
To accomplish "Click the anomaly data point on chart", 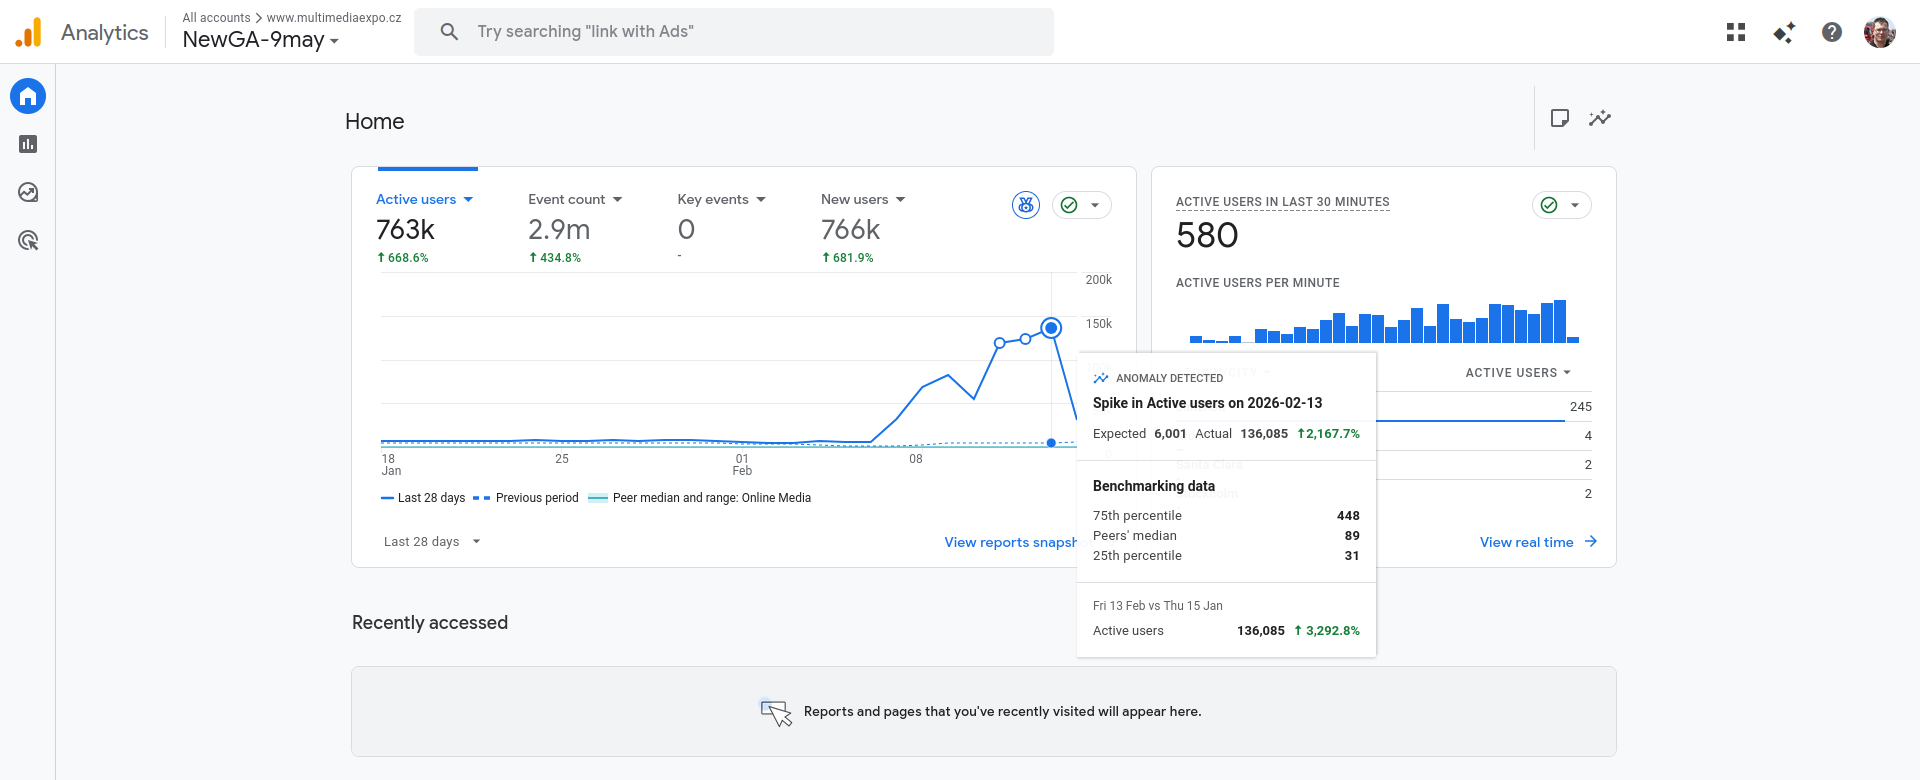I will click(x=1051, y=328).
